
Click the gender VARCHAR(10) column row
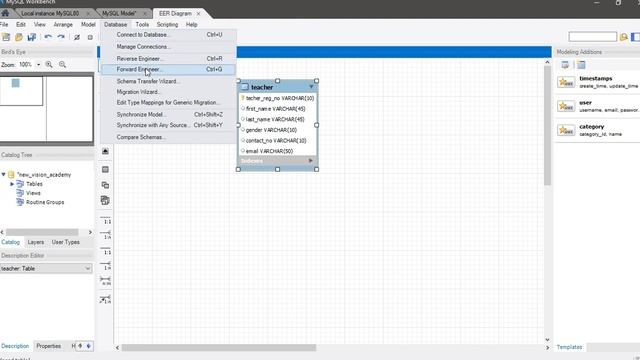[277, 130]
